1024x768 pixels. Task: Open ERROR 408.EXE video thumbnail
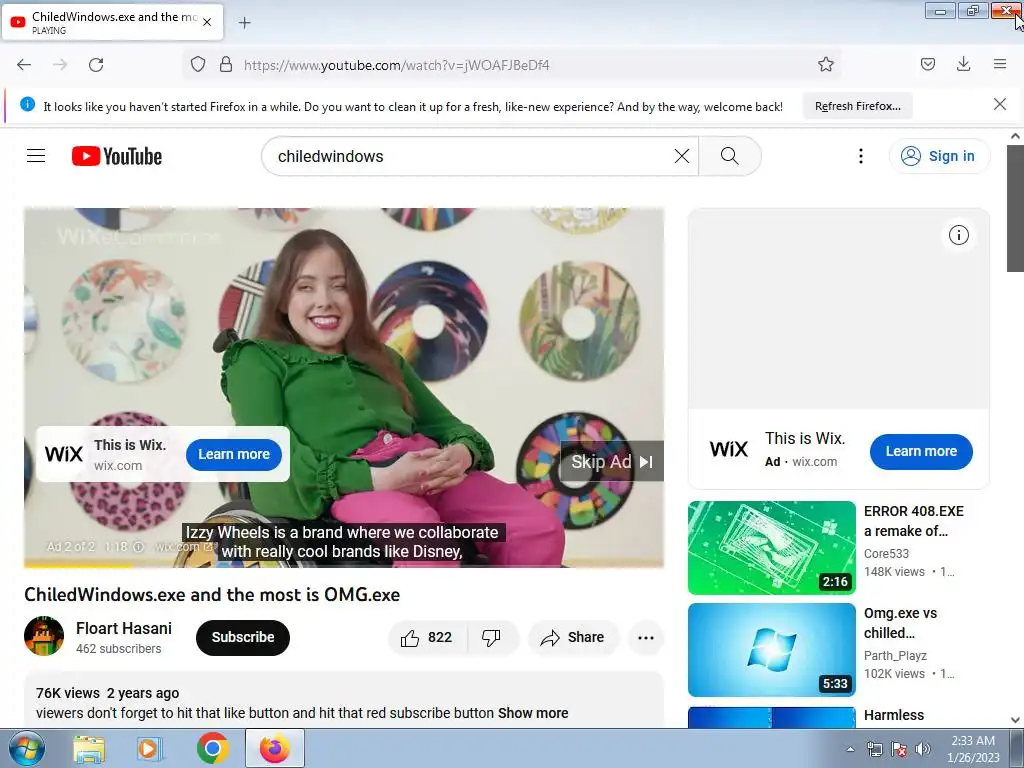point(771,548)
